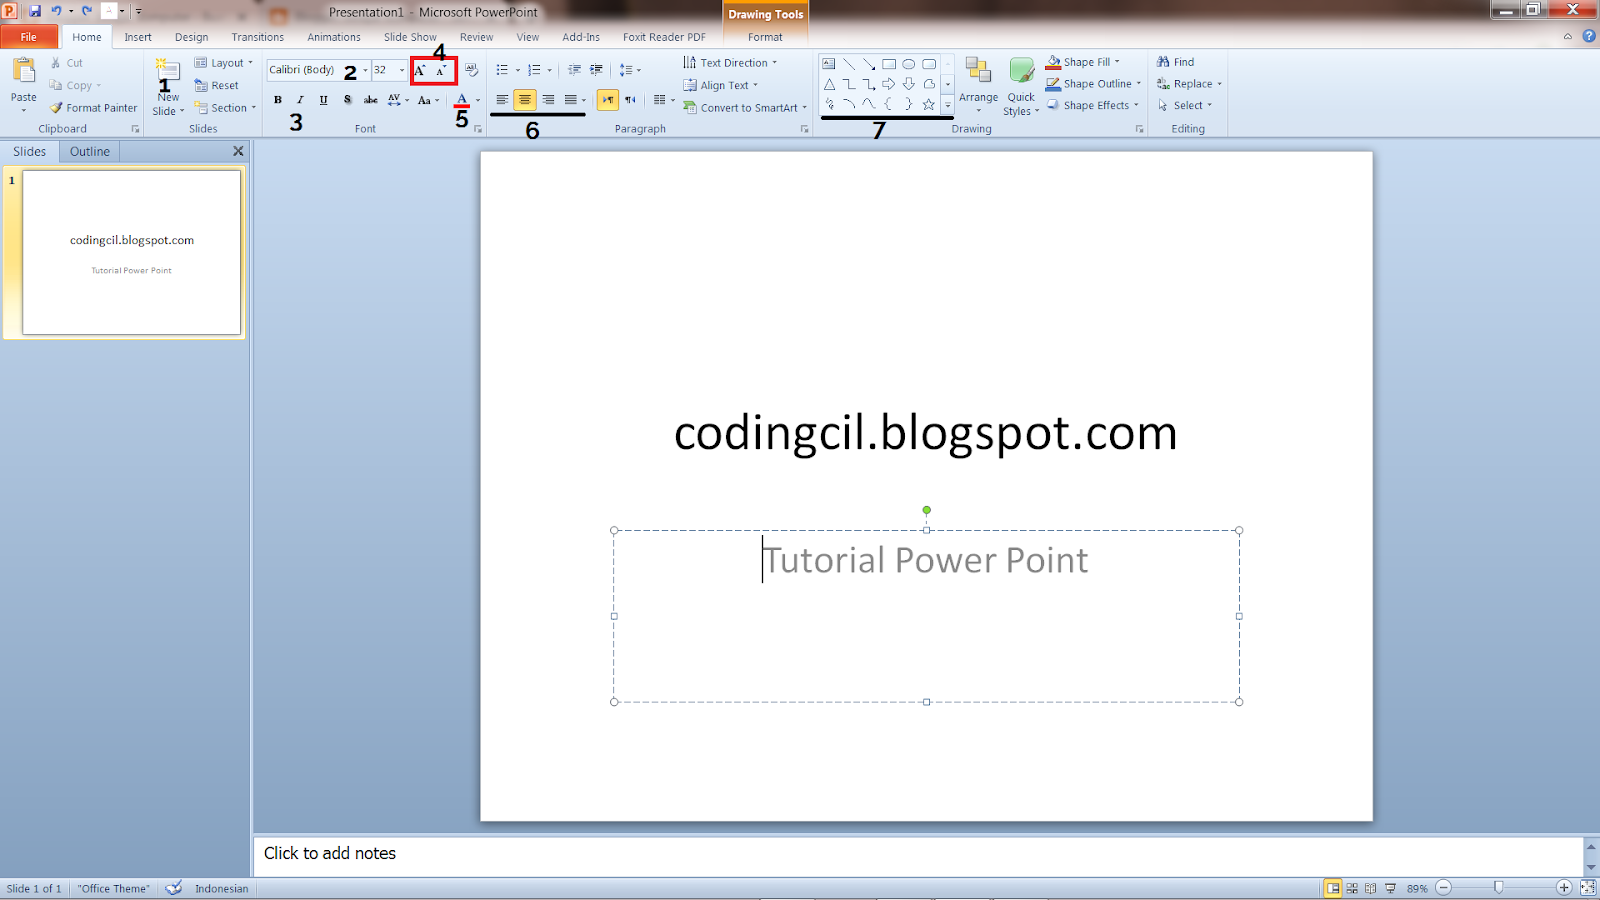Switch to the Outline pane tab
1600x900 pixels.
click(90, 152)
